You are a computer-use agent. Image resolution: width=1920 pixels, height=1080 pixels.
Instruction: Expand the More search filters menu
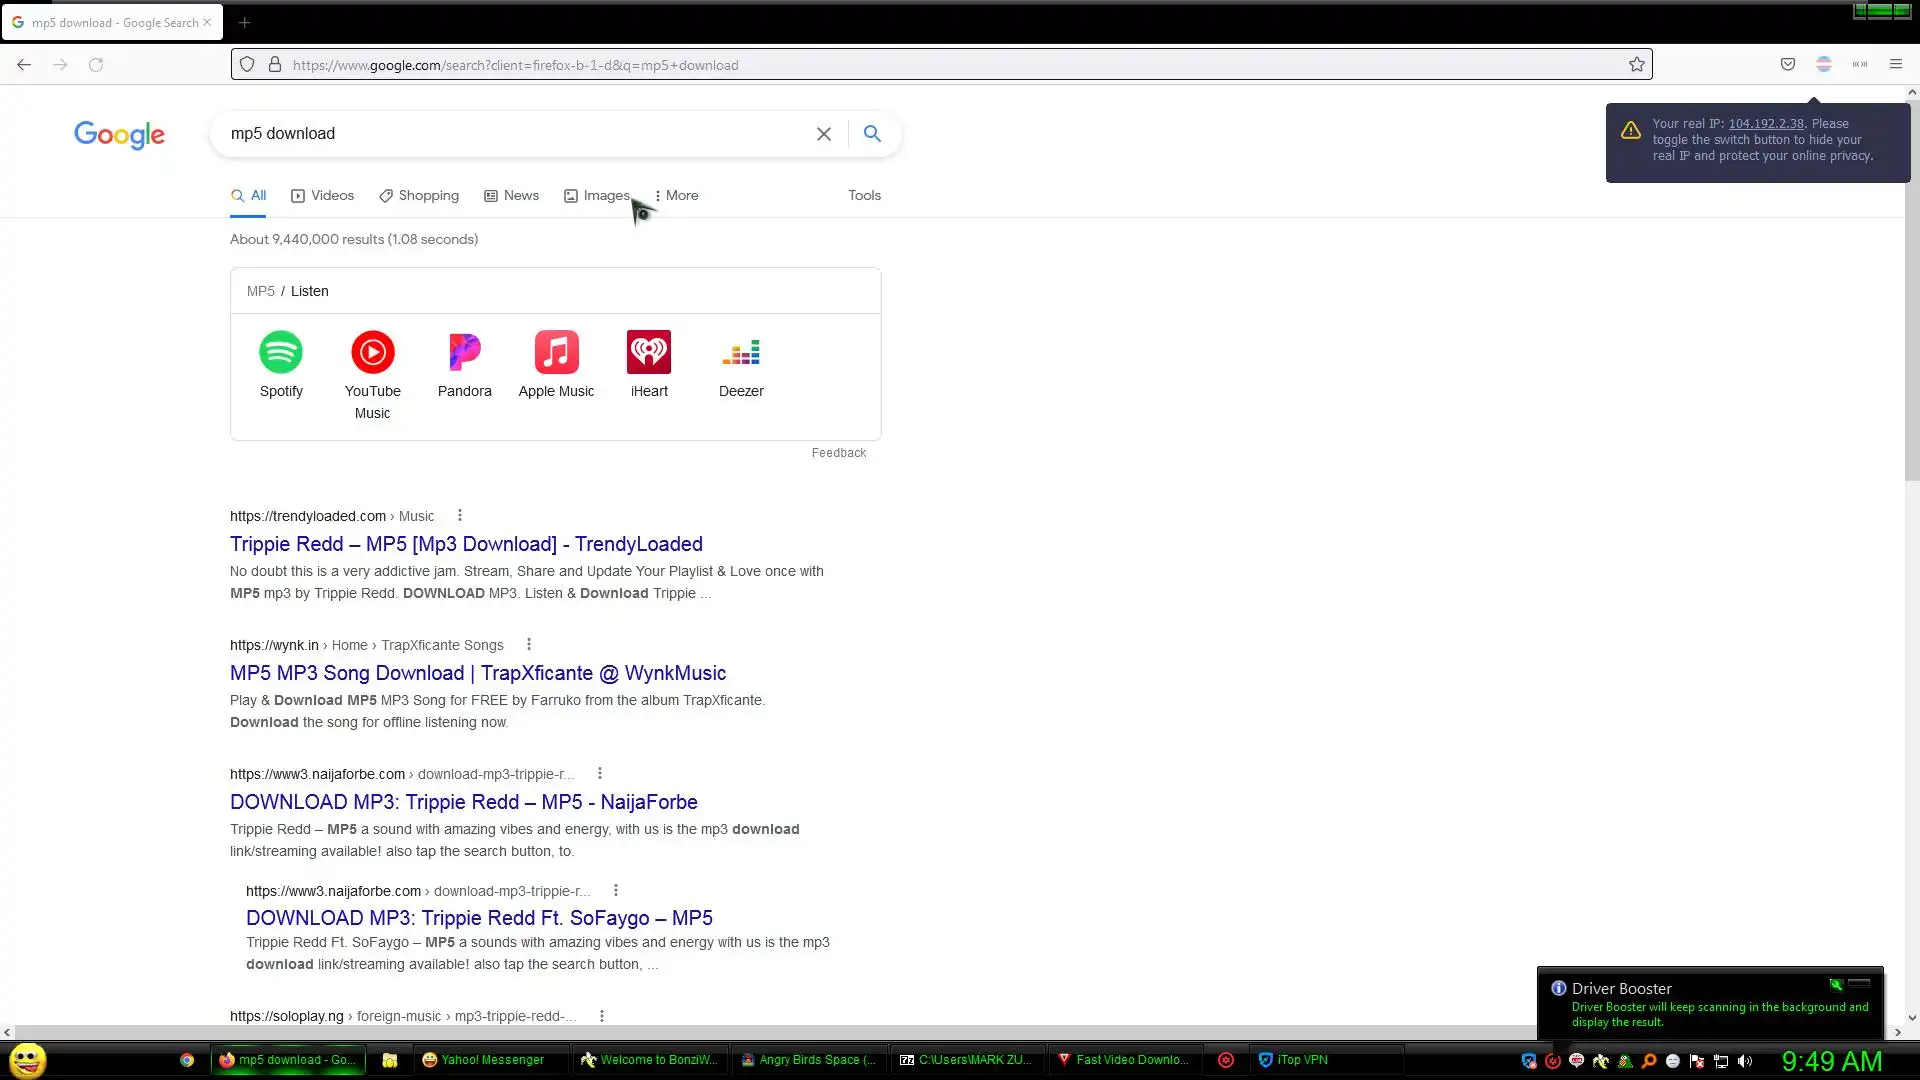[676, 196]
